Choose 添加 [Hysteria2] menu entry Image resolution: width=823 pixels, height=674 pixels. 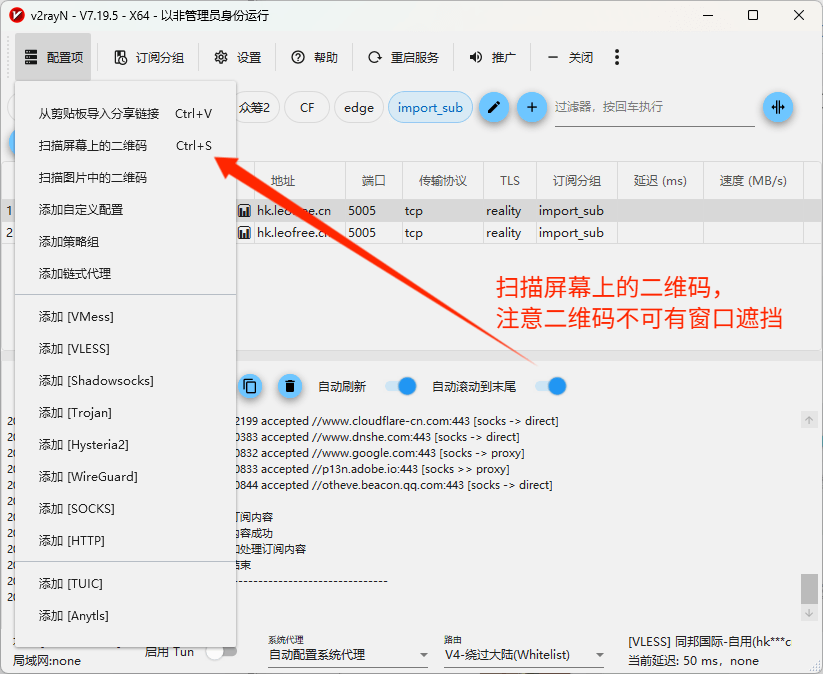click(125, 445)
